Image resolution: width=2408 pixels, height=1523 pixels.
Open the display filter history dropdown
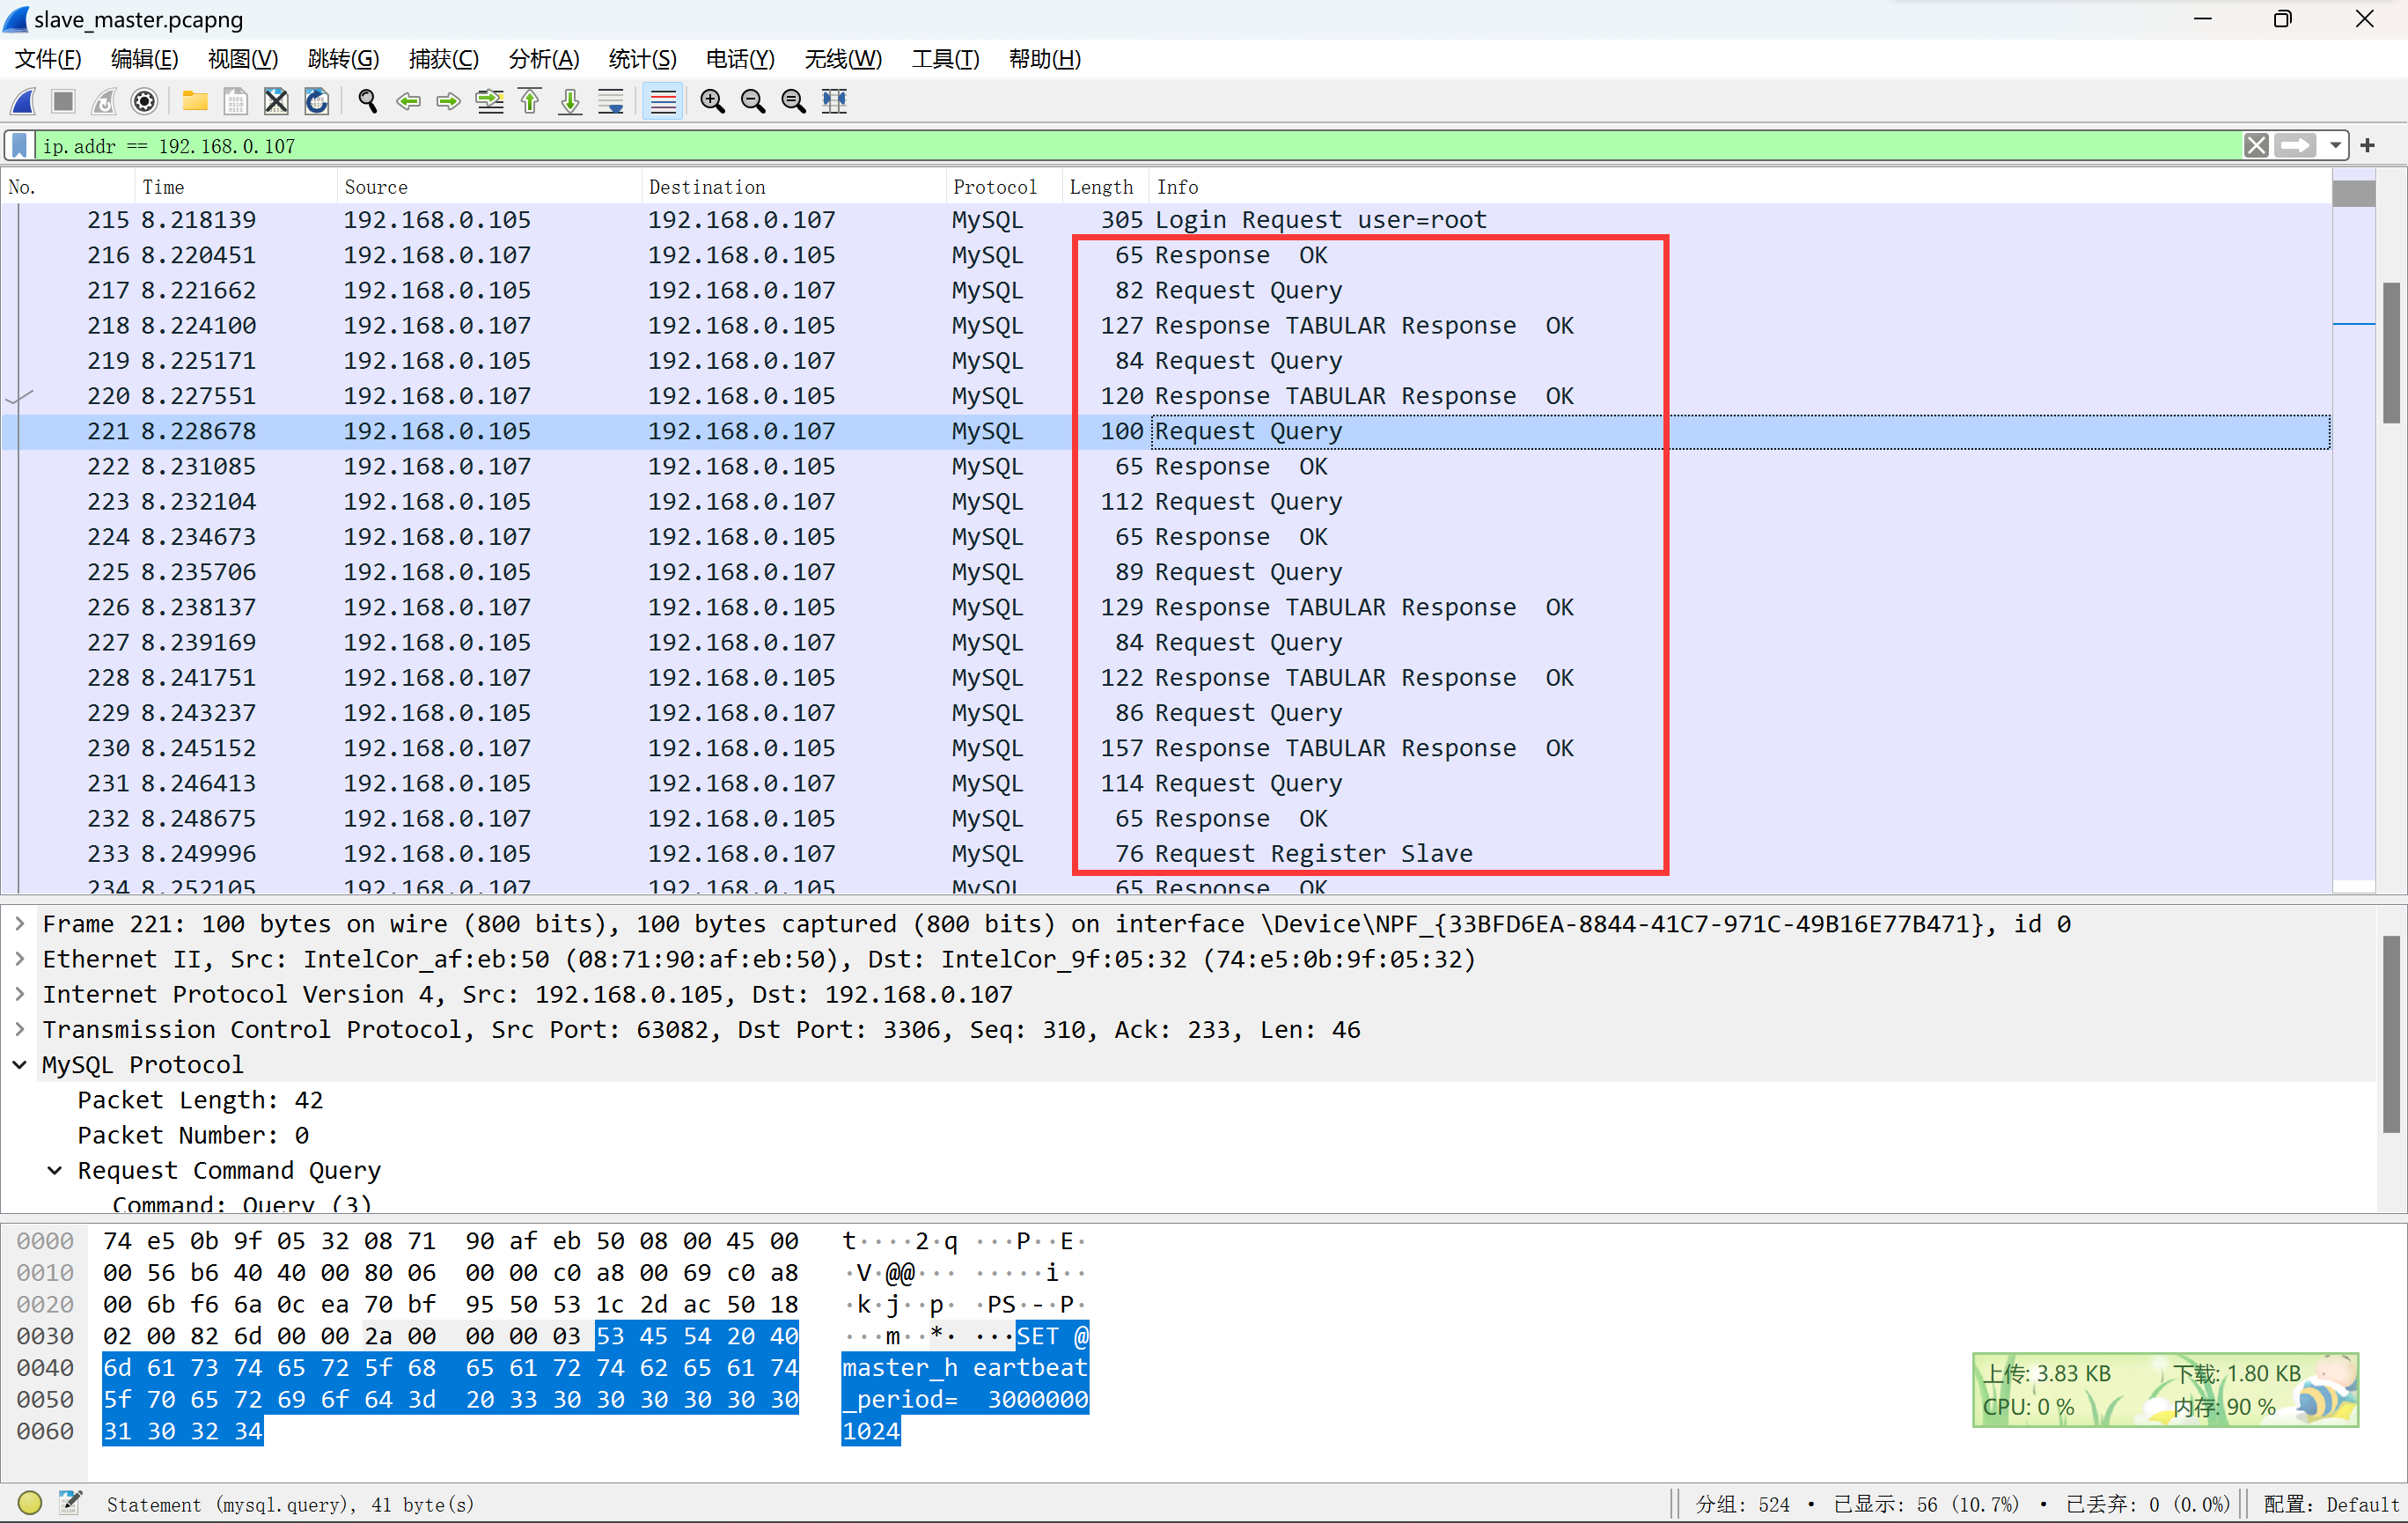[2335, 146]
